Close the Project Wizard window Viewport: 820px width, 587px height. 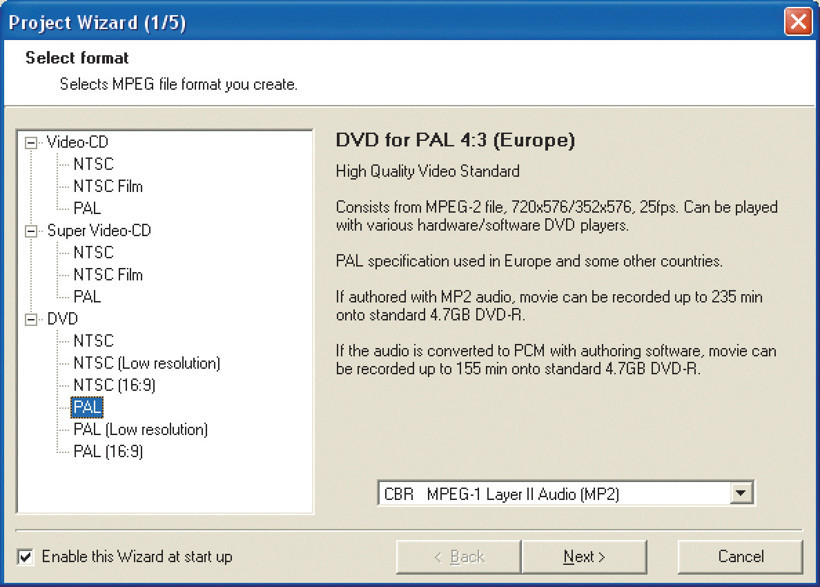point(798,22)
